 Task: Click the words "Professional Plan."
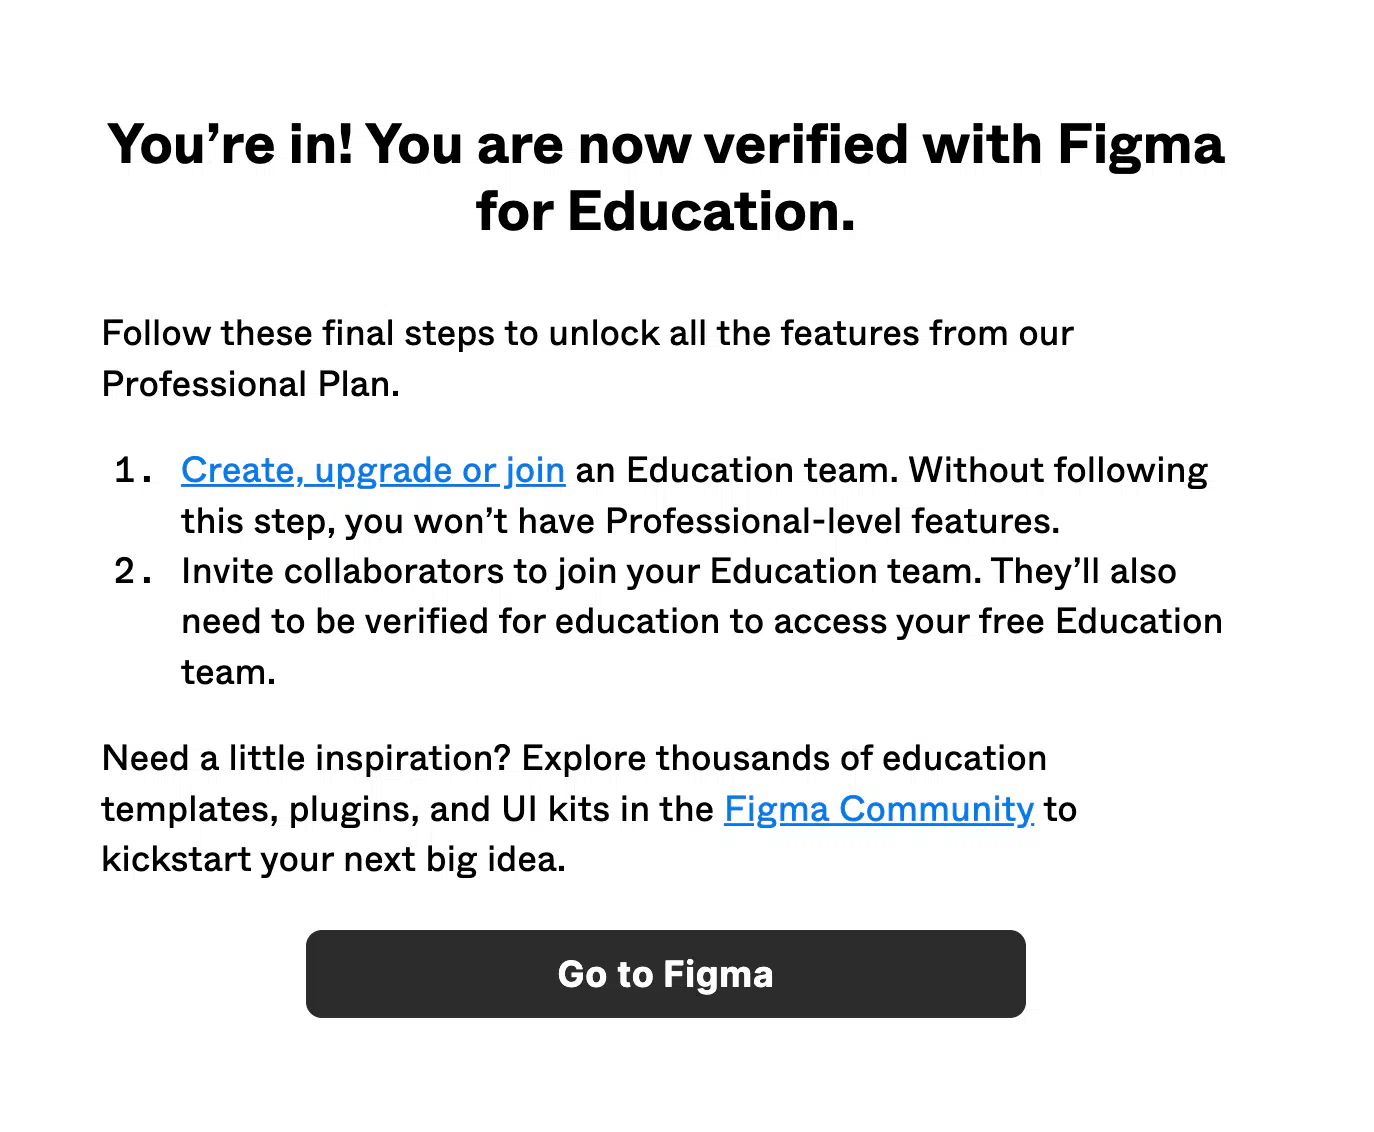click(251, 384)
